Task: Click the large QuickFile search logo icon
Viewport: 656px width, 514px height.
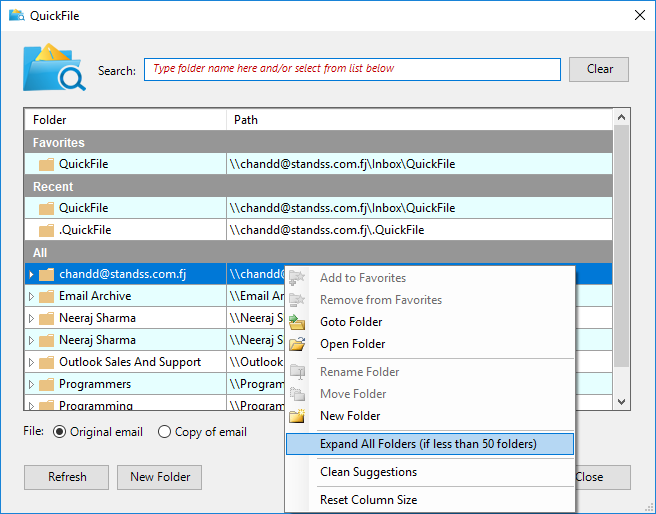Action: 56,68
